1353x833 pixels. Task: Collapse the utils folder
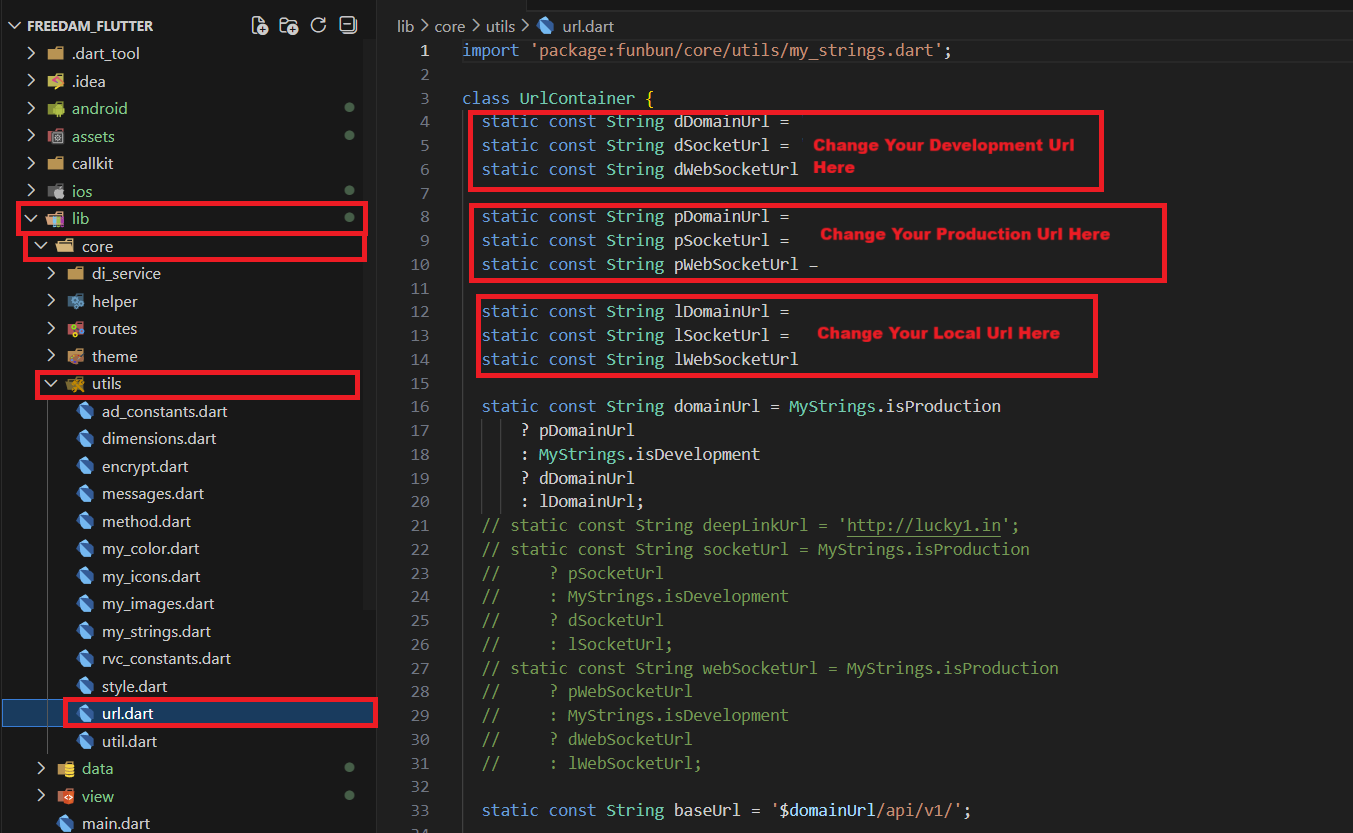tap(51, 384)
